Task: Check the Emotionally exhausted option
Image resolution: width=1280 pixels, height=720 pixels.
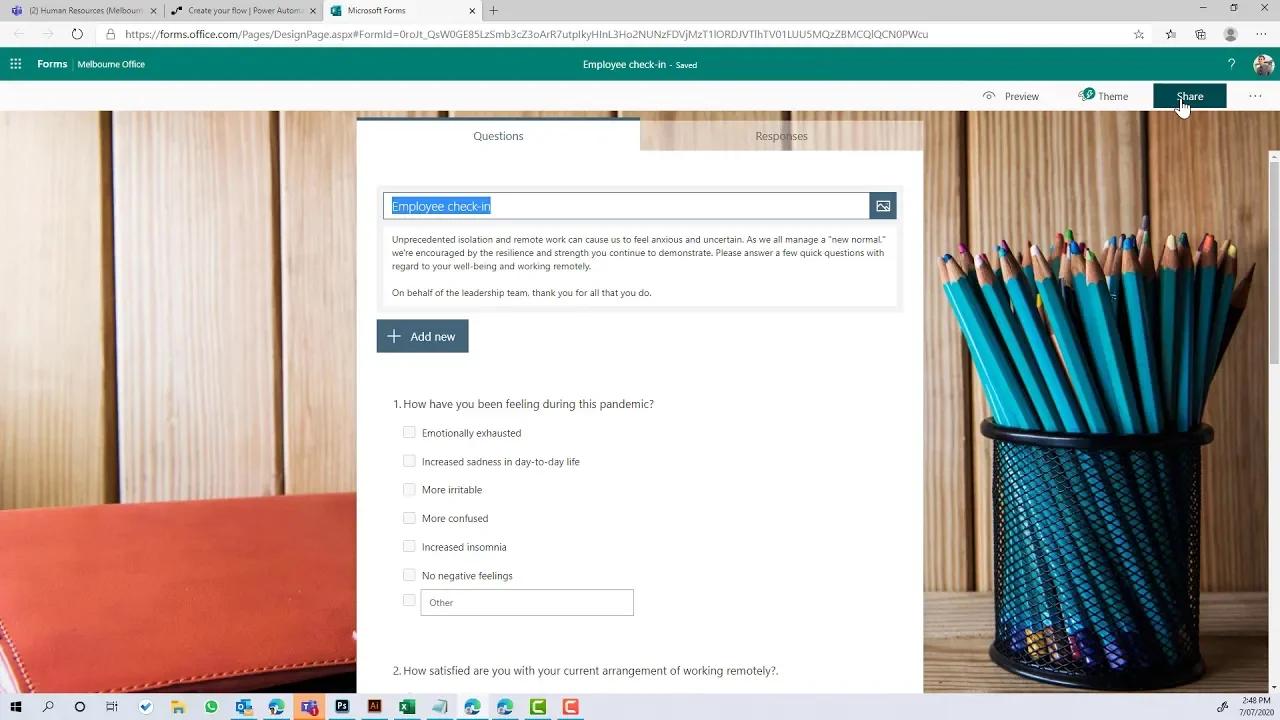Action: tap(409, 432)
